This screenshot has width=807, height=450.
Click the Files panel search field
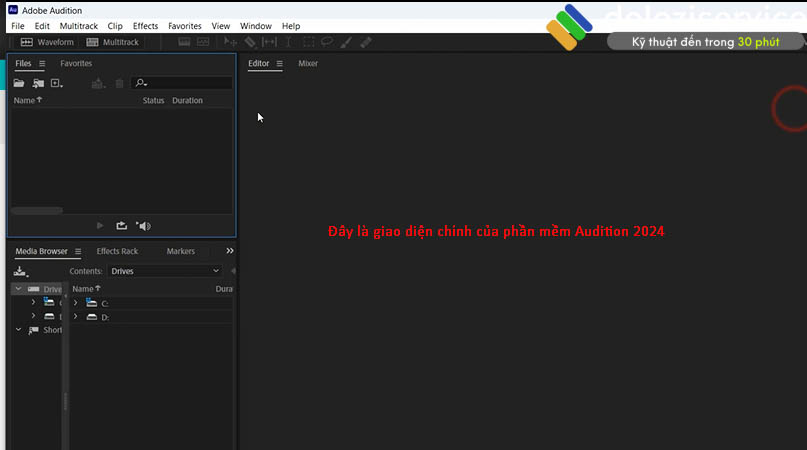click(185, 84)
